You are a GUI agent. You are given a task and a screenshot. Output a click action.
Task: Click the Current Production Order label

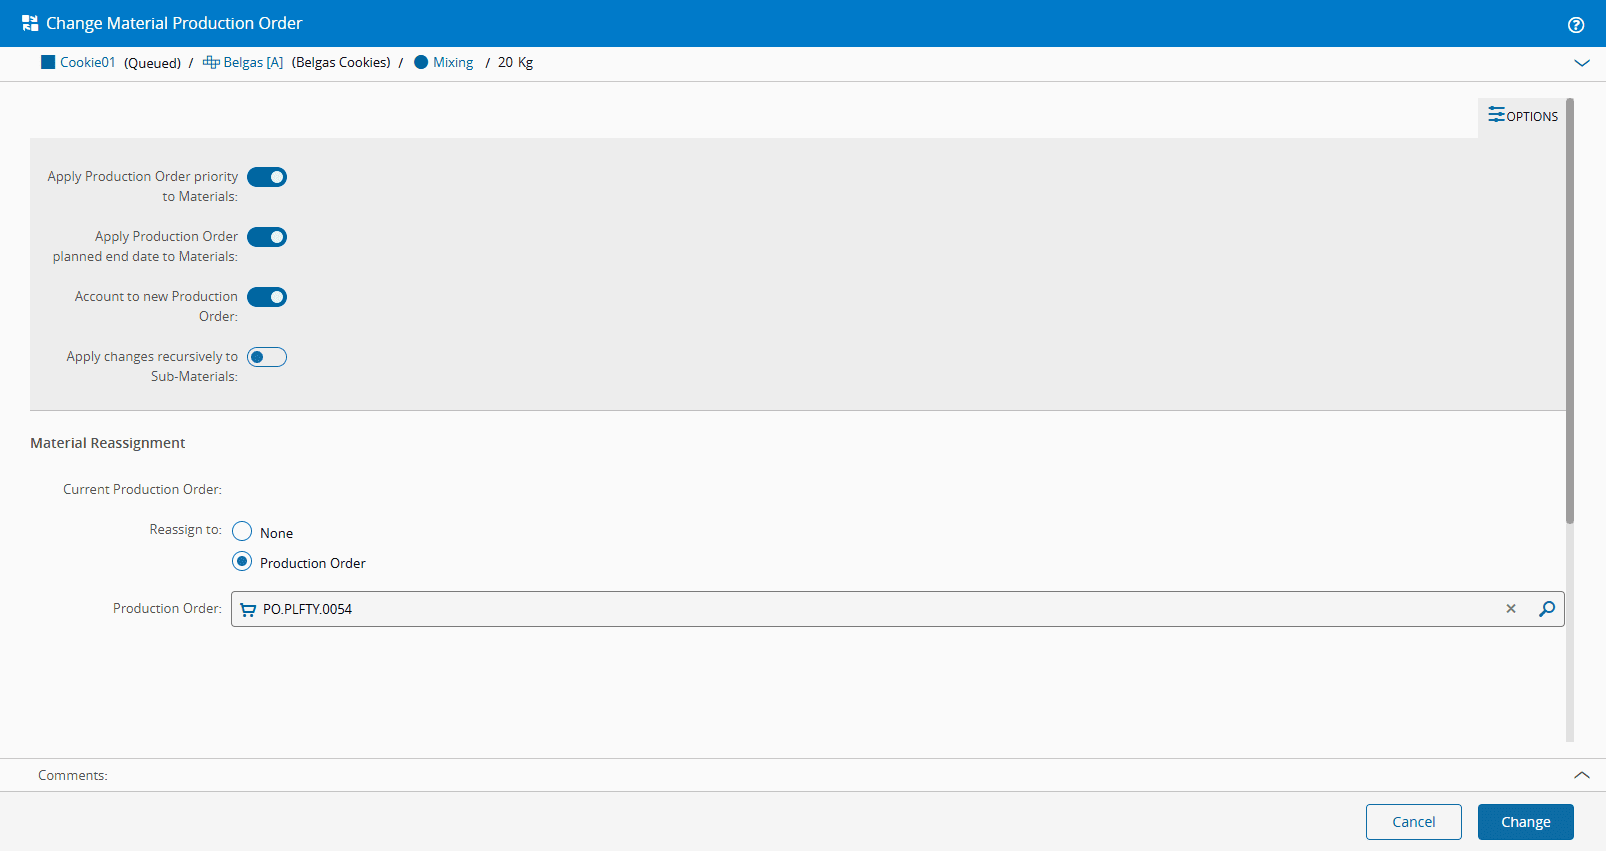[142, 489]
